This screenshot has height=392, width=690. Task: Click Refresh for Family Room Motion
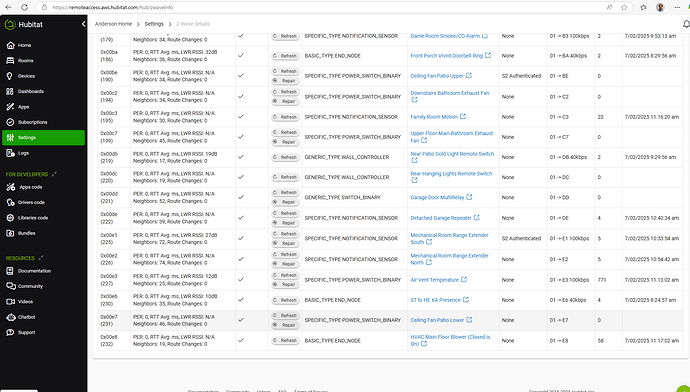(x=285, y=117)
